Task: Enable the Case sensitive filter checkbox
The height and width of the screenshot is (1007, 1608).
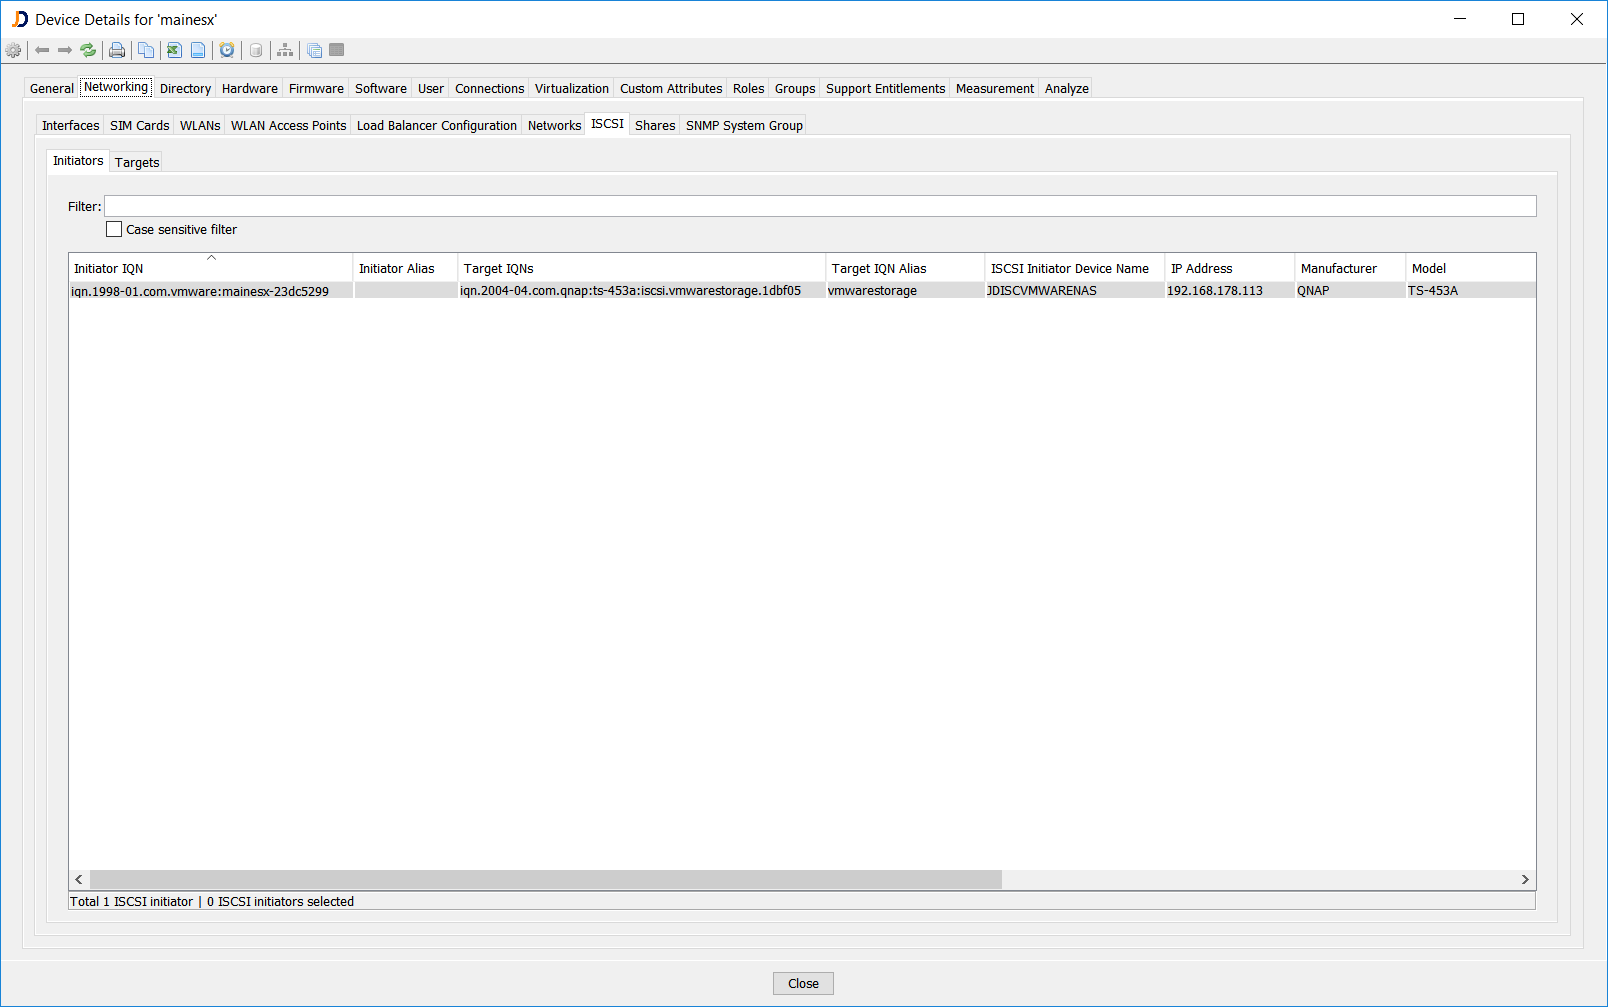Action: tap(114, 229)
